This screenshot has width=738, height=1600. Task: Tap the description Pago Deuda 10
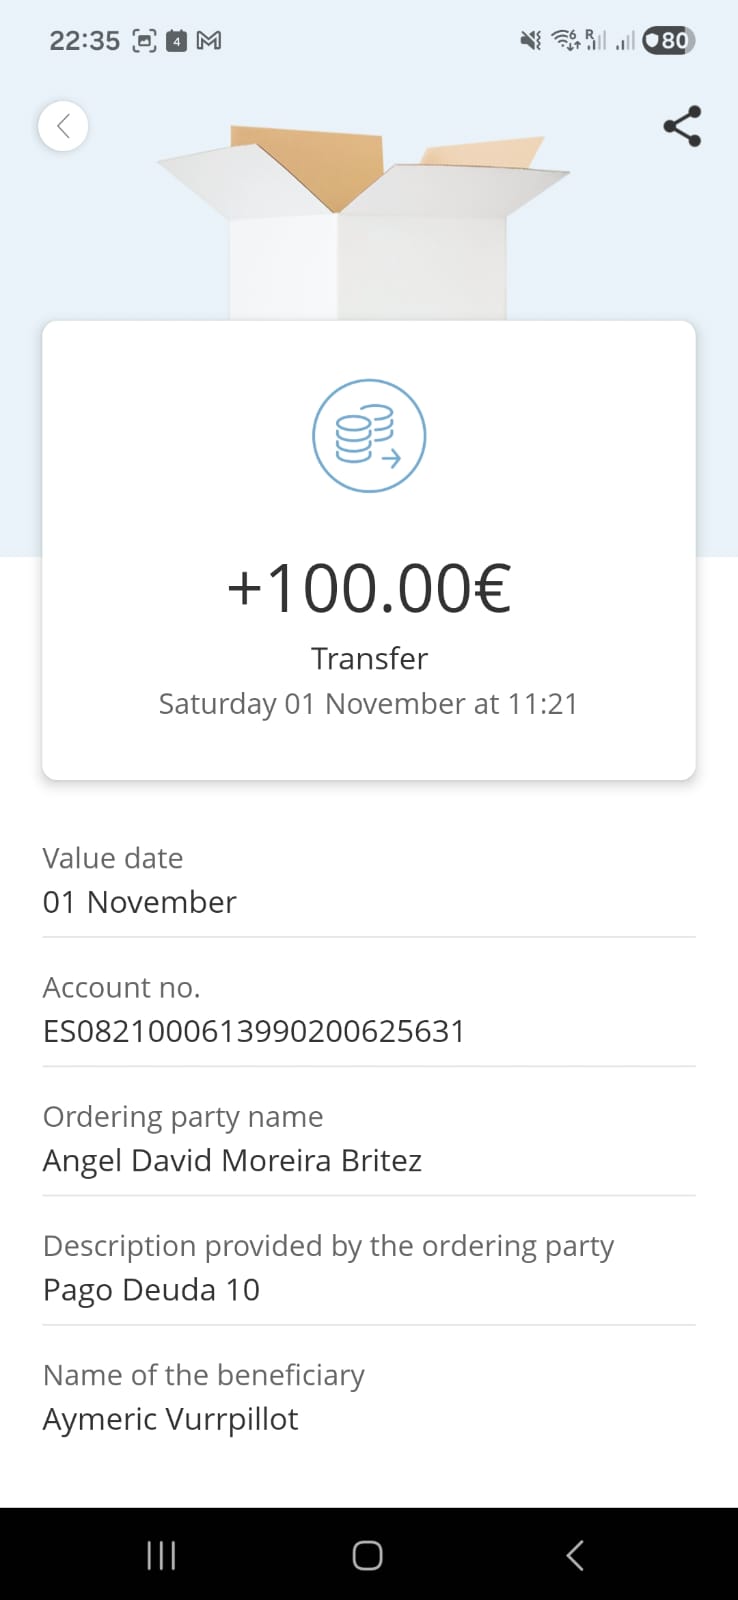(x=151, y=1289)
